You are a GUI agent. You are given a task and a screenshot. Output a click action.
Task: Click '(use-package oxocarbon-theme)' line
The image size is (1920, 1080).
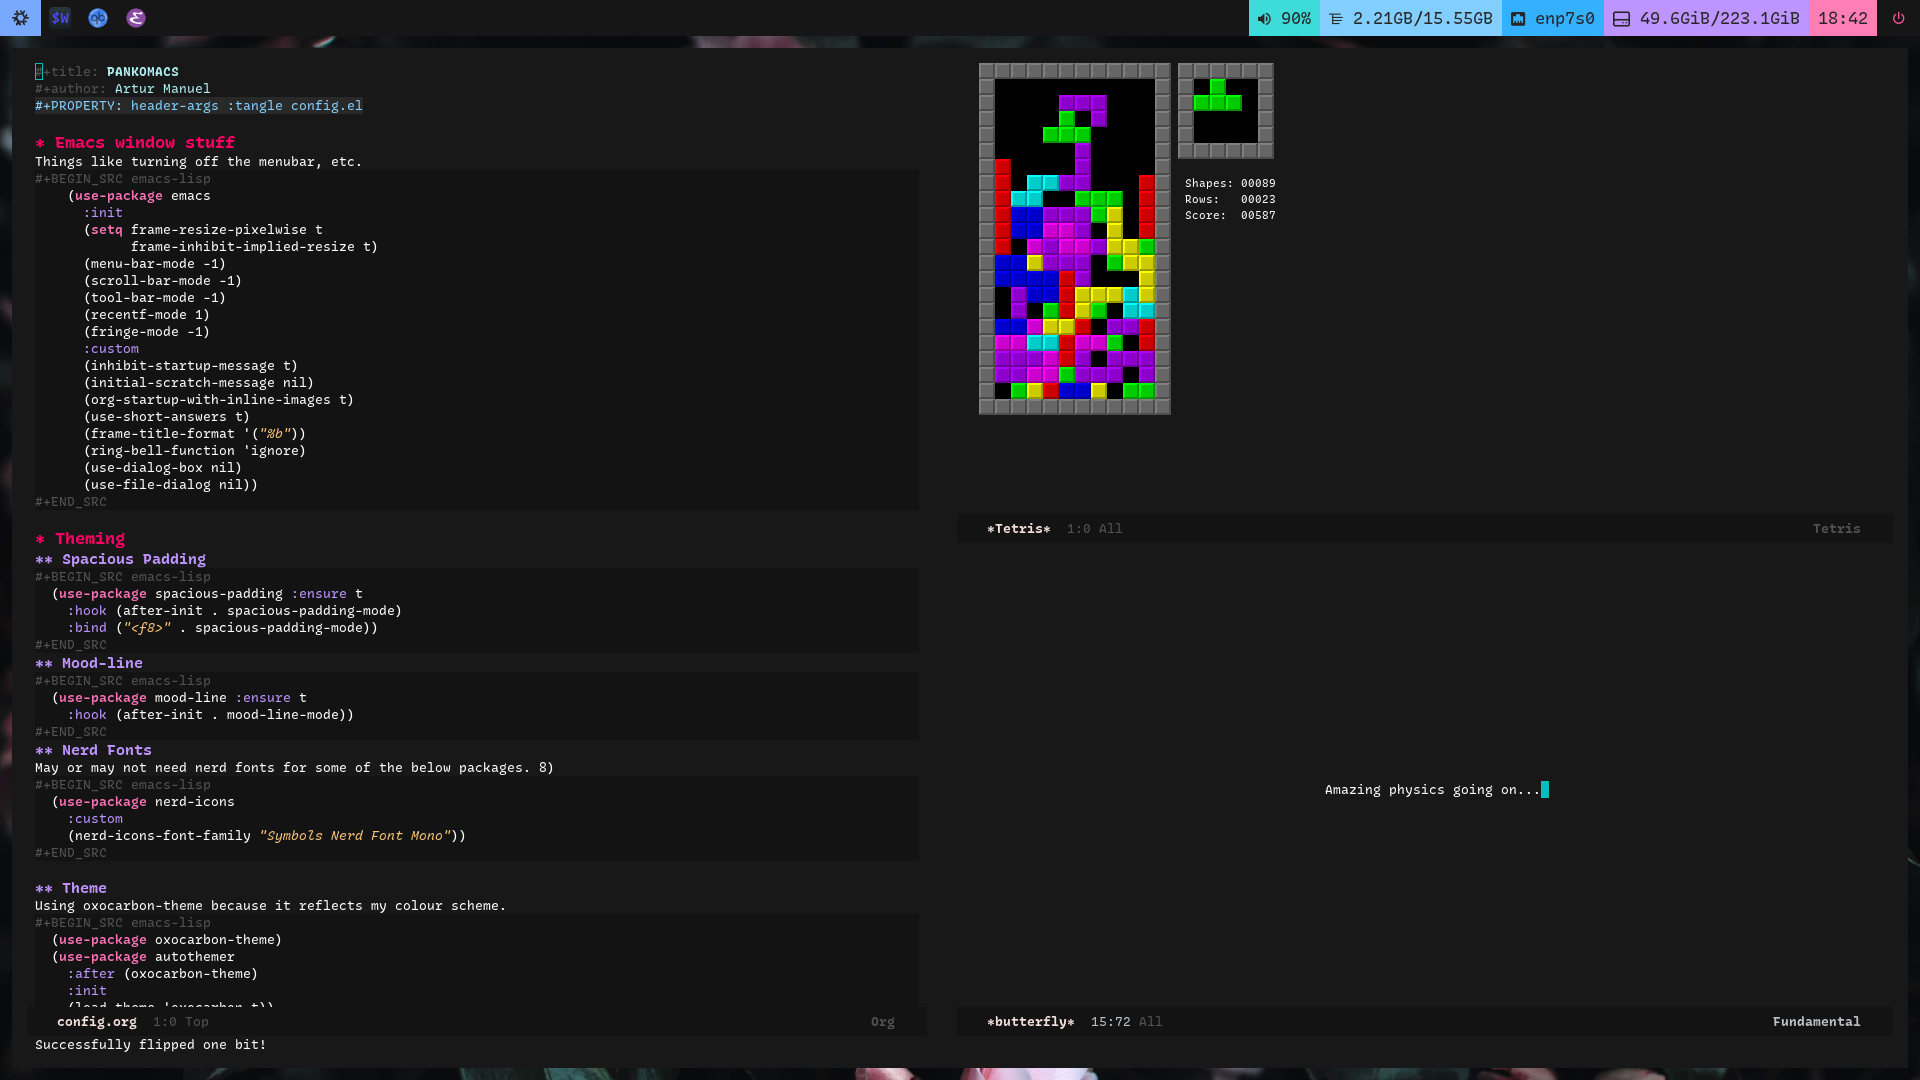(x=167, y=940)
